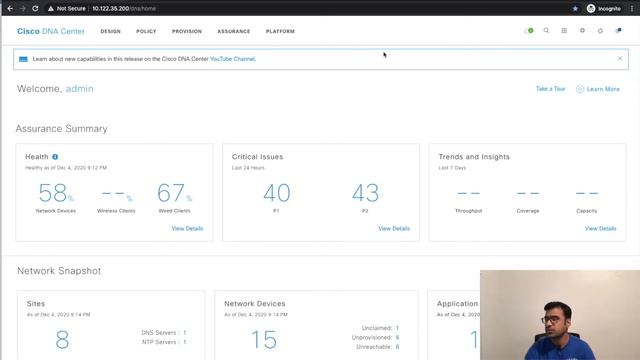Click the Network Devices count 15

pos(264,340)
